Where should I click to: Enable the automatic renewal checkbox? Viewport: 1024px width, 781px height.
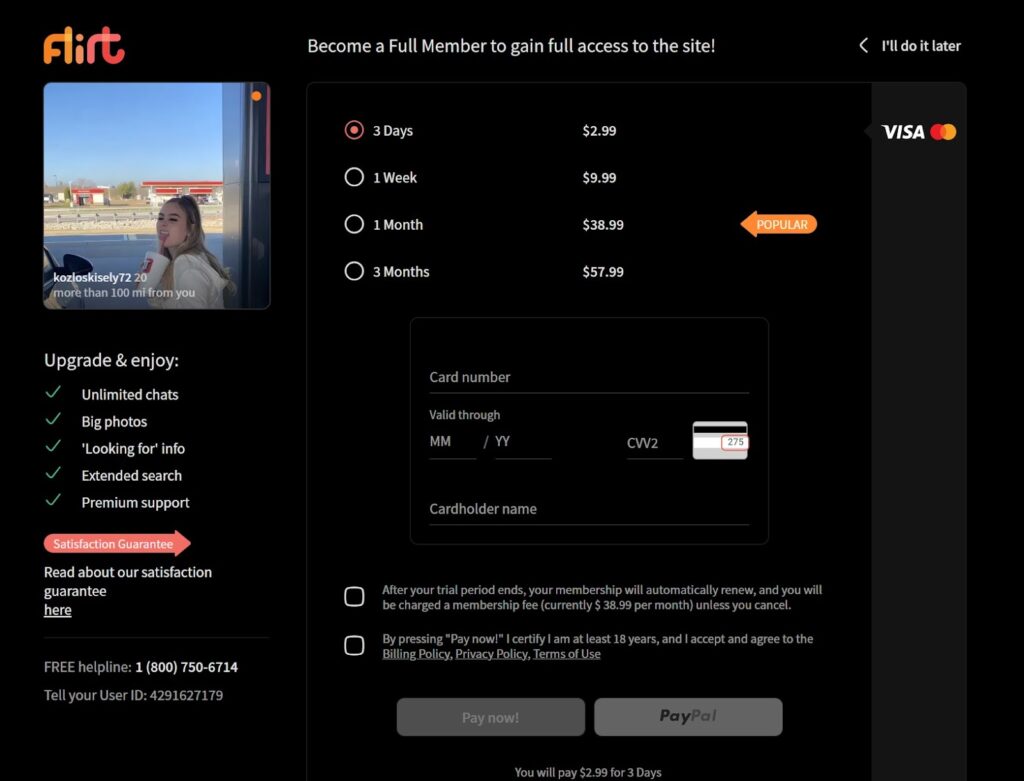pos(354,596)
